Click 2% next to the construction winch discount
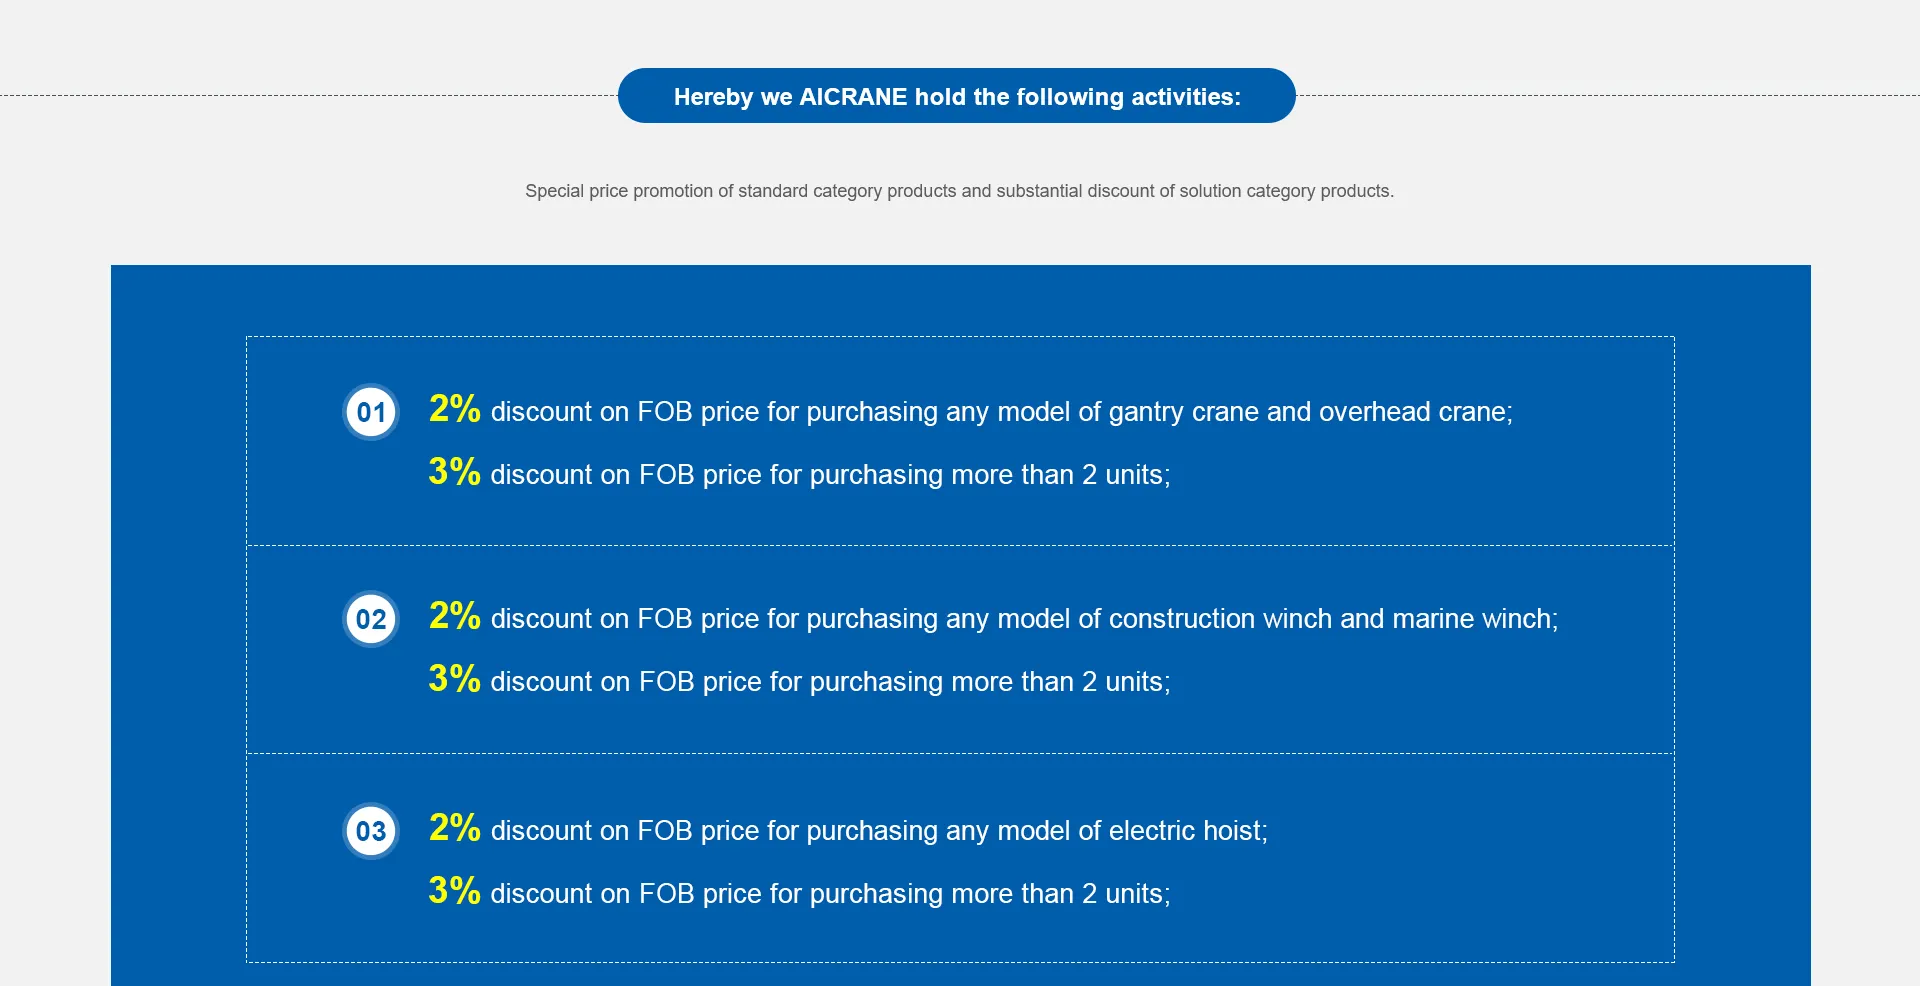Image resolution: width=1920 pixels, height=986 pixels. [x=454, y=616]
